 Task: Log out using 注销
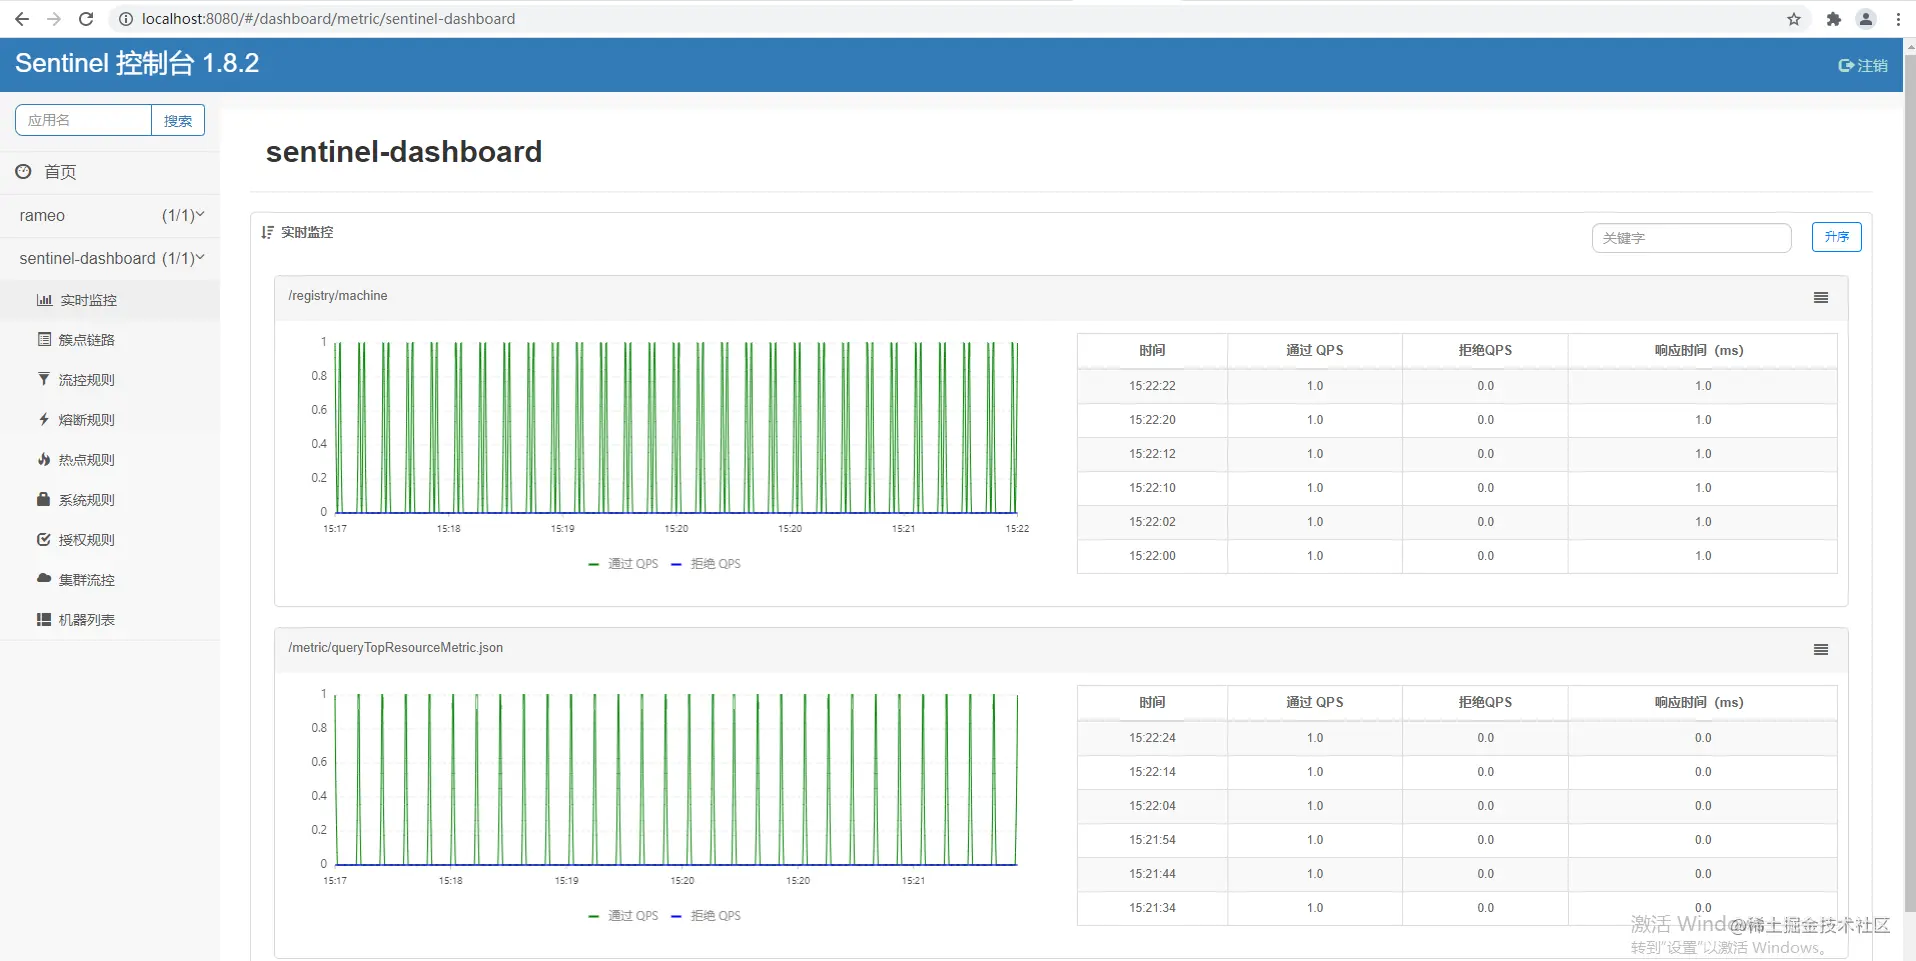(1863, 65)
